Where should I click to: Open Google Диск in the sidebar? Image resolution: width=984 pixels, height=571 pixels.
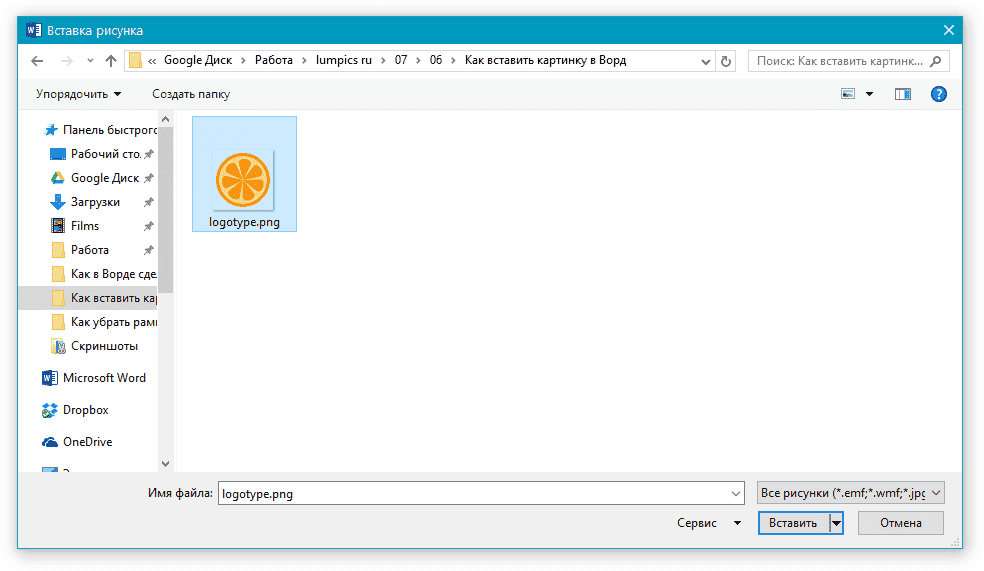tap(102, 178)
